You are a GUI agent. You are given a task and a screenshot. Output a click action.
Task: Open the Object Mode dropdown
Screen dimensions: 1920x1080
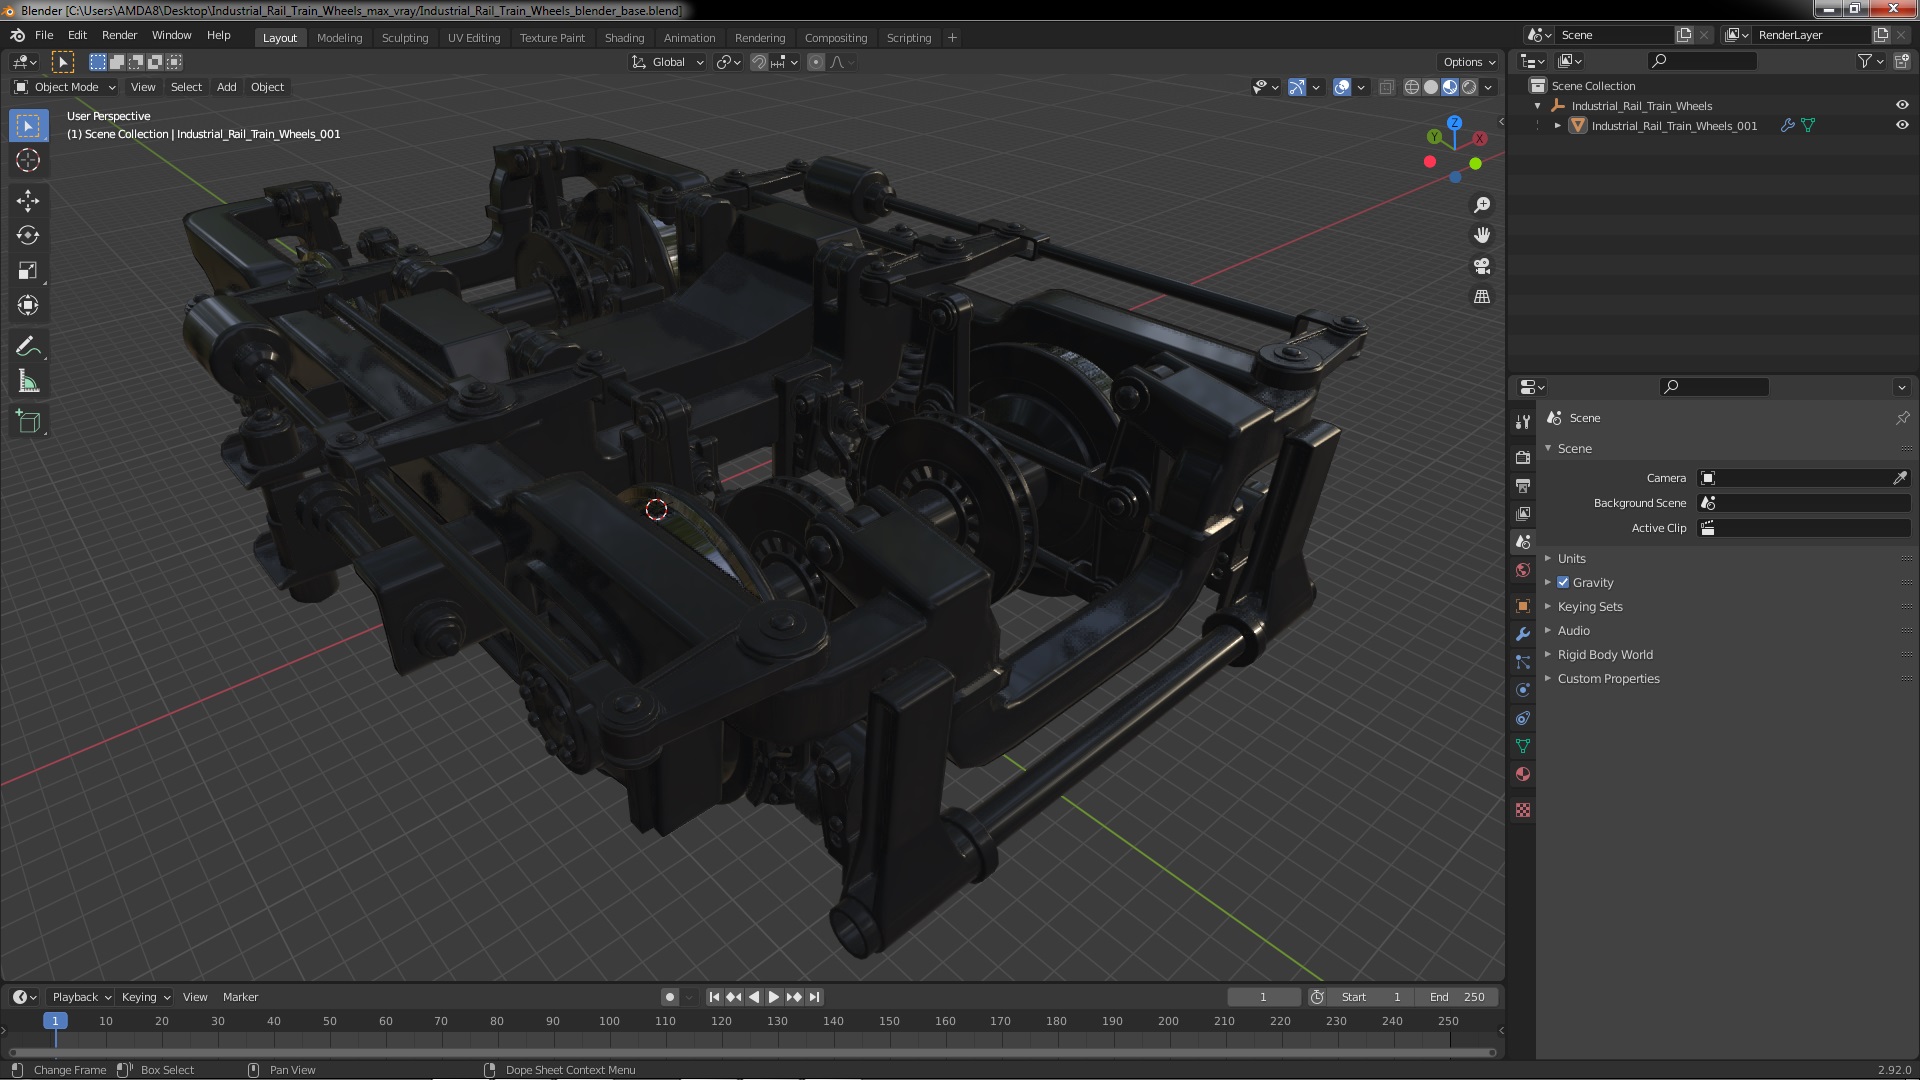click(x=65, y=87)
